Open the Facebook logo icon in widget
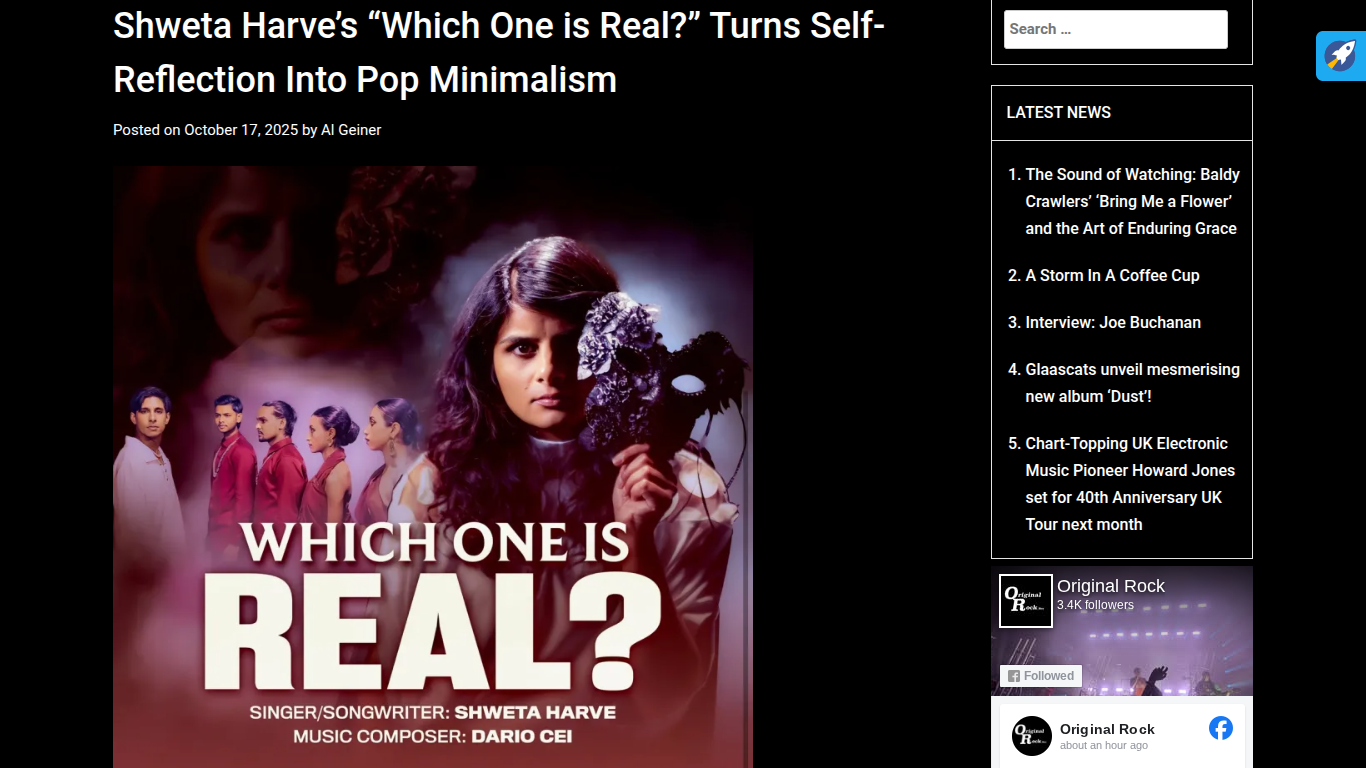Image resolution: width=1366 pixels, height=768 pixels. (1221, 728)
